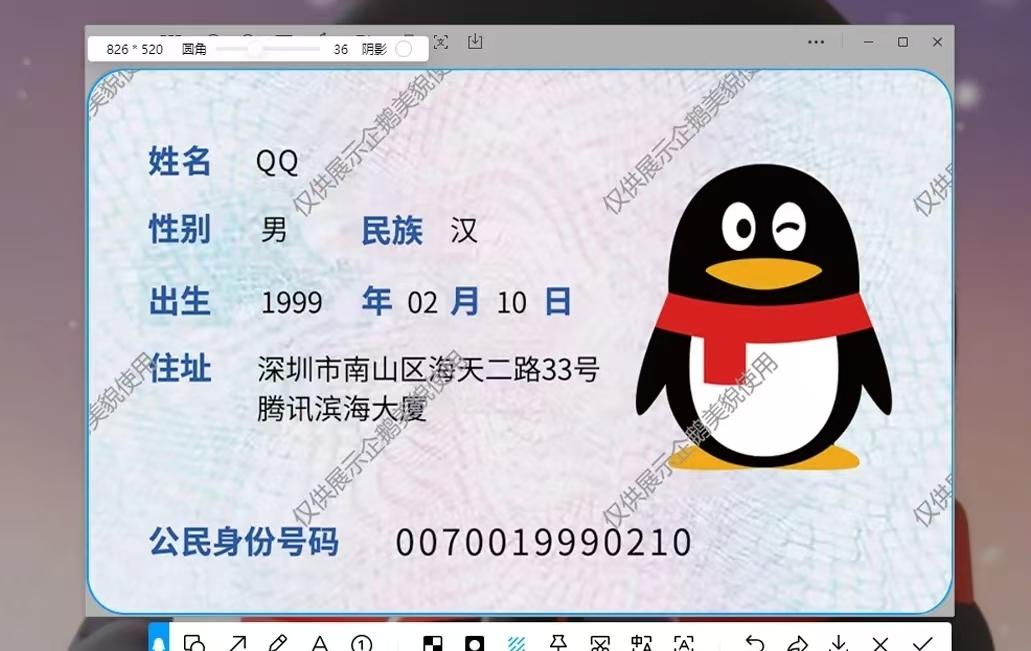Run OCR text recognition tool
This screenshot has width=1031, height=651.
(x=683, y=643)
